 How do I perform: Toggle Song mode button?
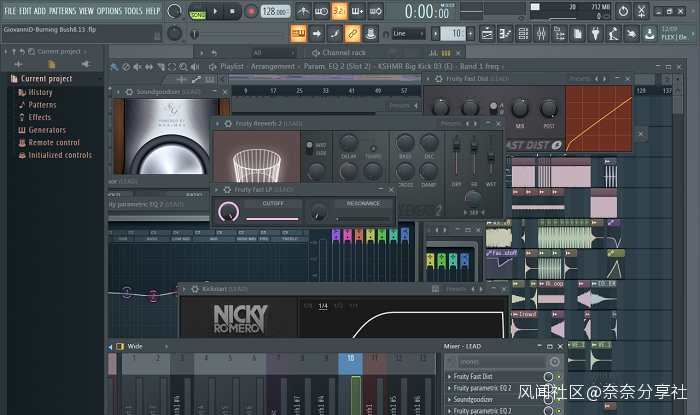[x=197, y=14]
